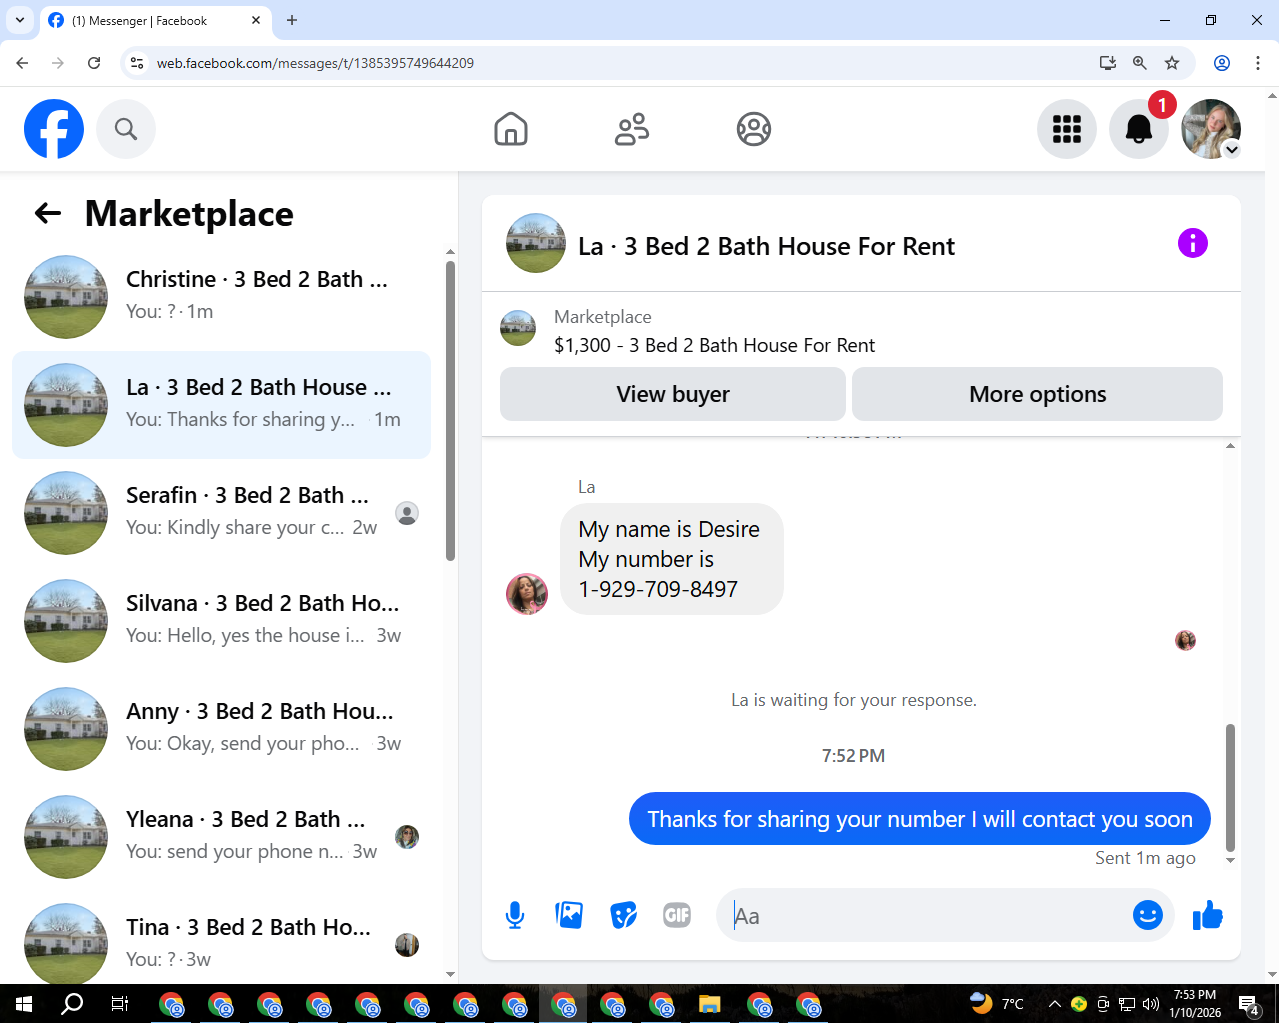Click the '$1,300 - 3 Bed 2 Bath House For Rent' text
The image size is (1279, 1023).
pos(714,345)
